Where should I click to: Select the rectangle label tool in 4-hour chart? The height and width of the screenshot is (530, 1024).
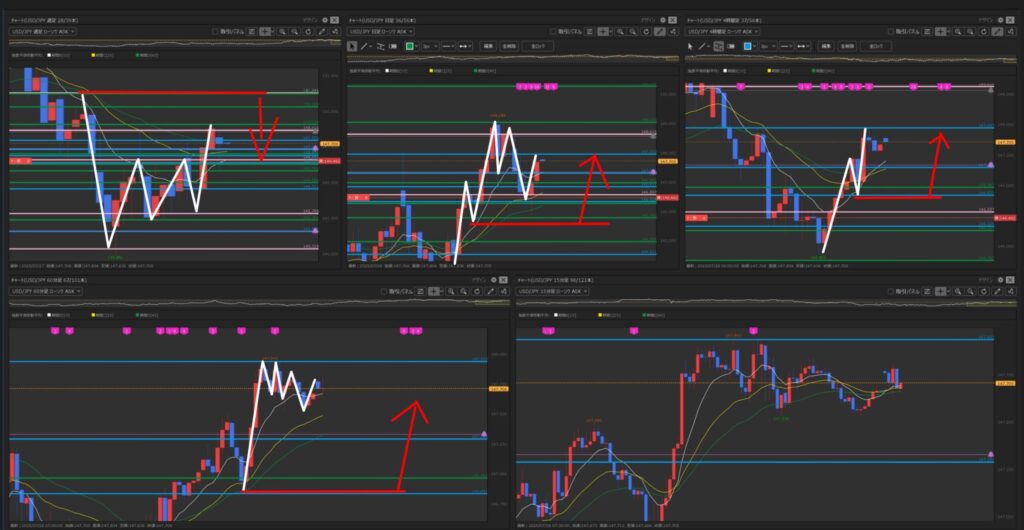(731, 46)
